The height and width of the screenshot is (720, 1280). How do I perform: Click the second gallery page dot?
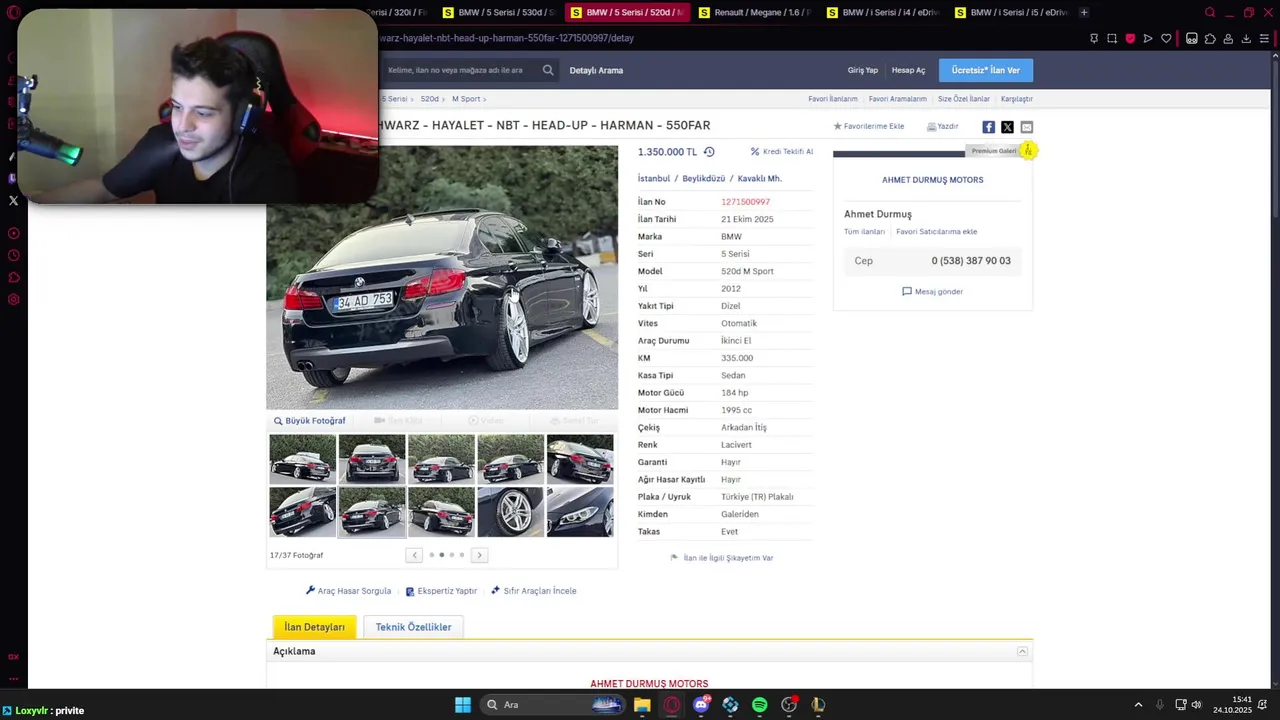point(441,555)
